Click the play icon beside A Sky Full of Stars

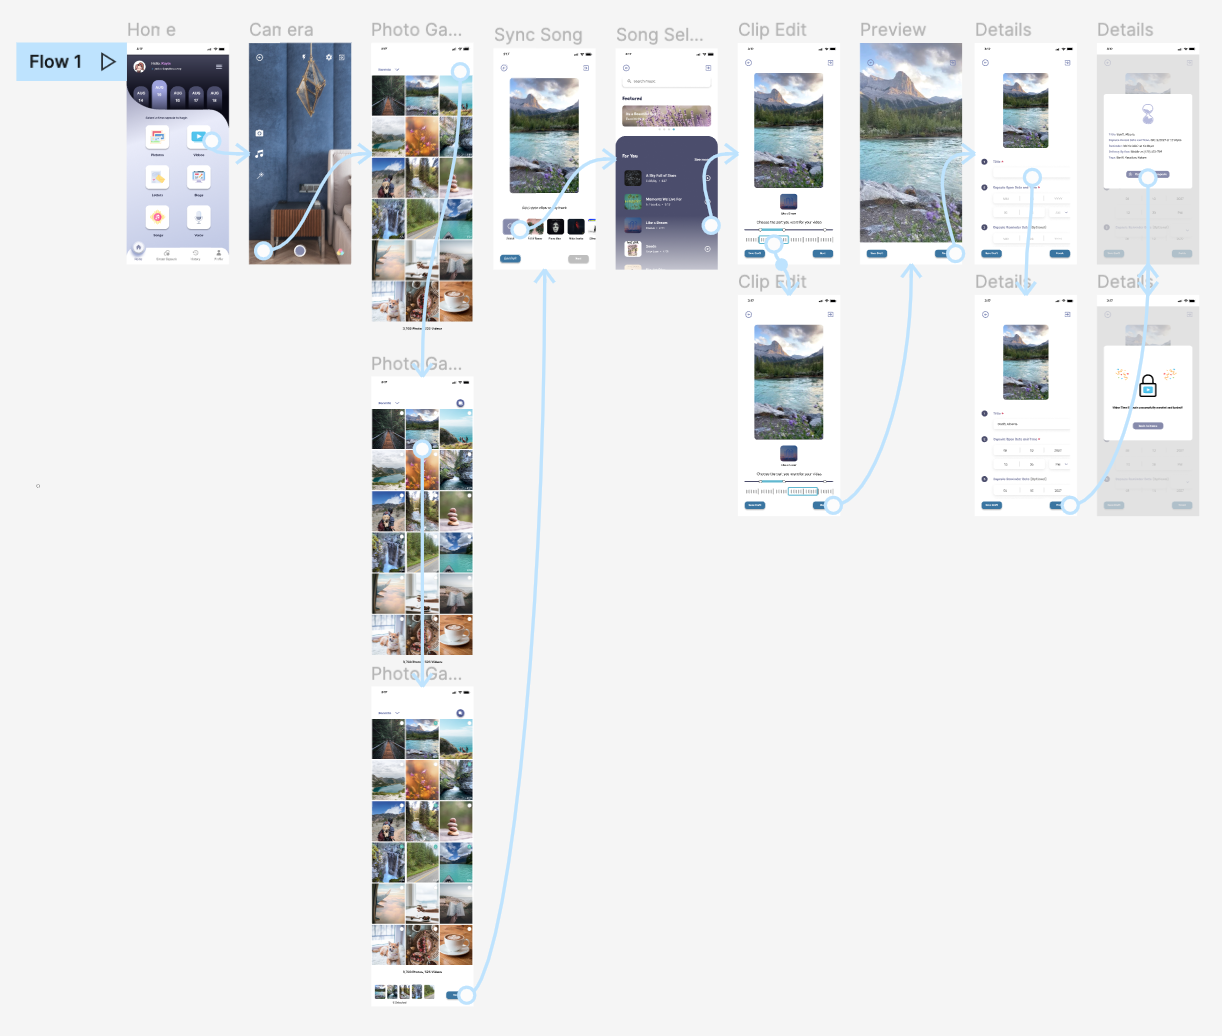point(708,178)
